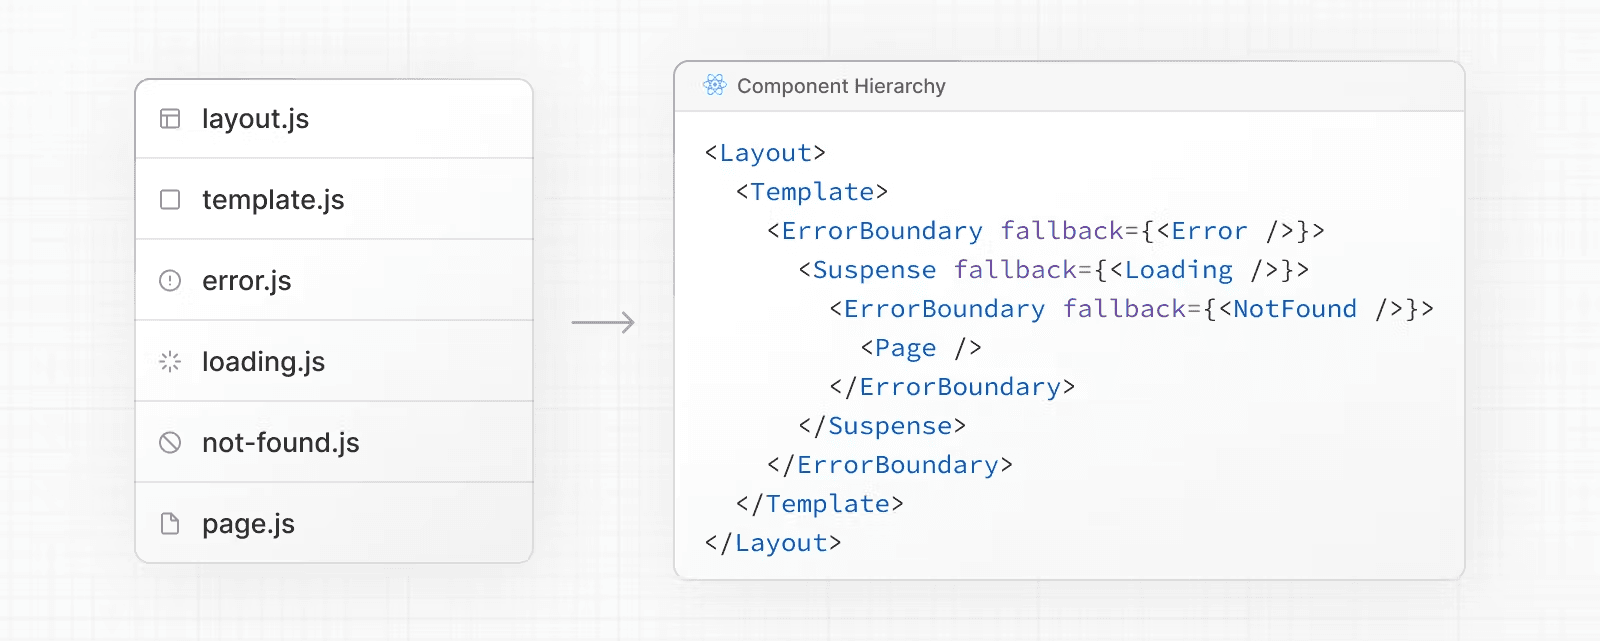Click the spinner icon beside loading.js
Viewport: 1600px width, 641px height.
170,362
